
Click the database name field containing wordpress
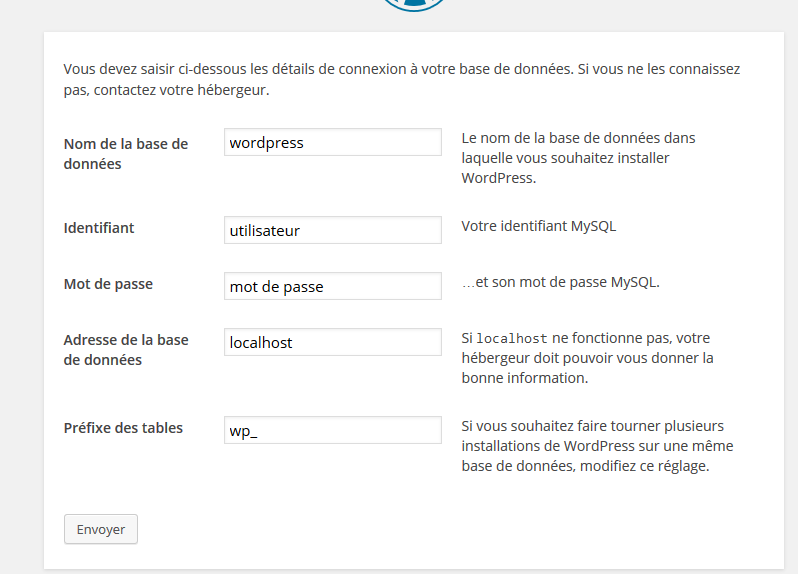tap(333, 142)
